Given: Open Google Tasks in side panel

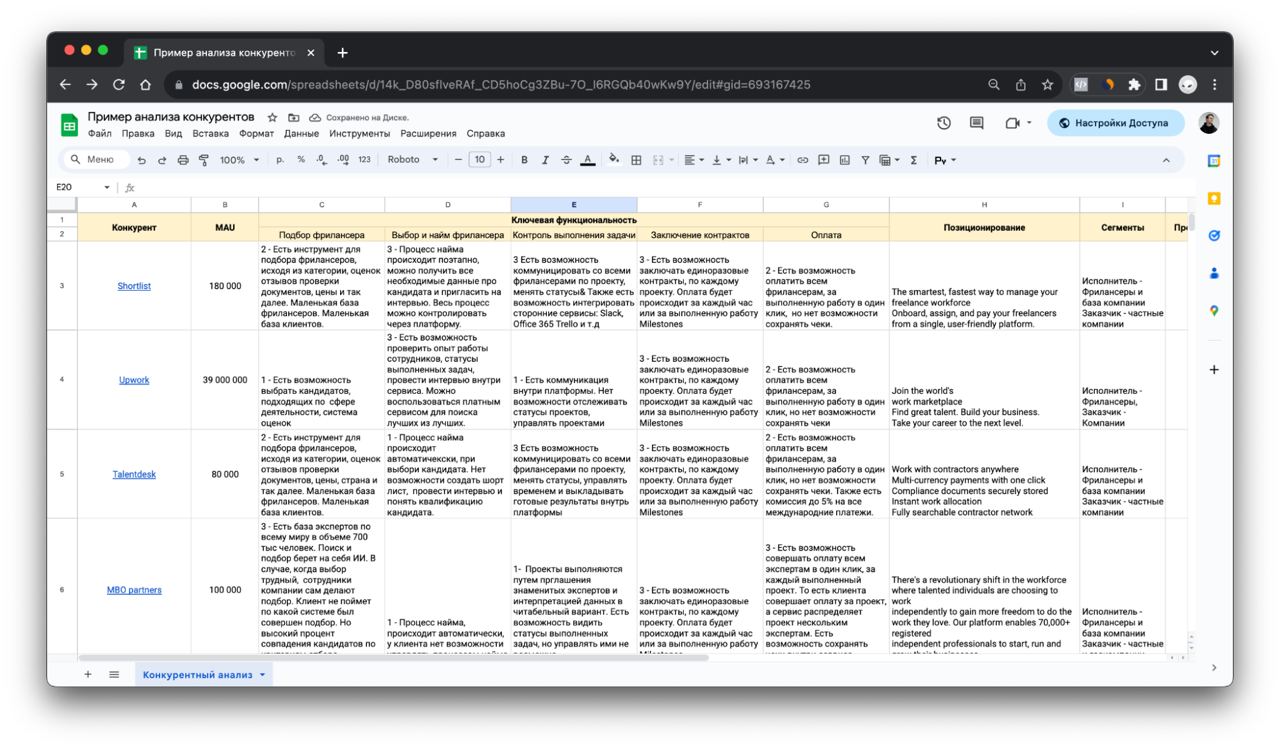Looking at the screenshot, I should pos(1214,235).
